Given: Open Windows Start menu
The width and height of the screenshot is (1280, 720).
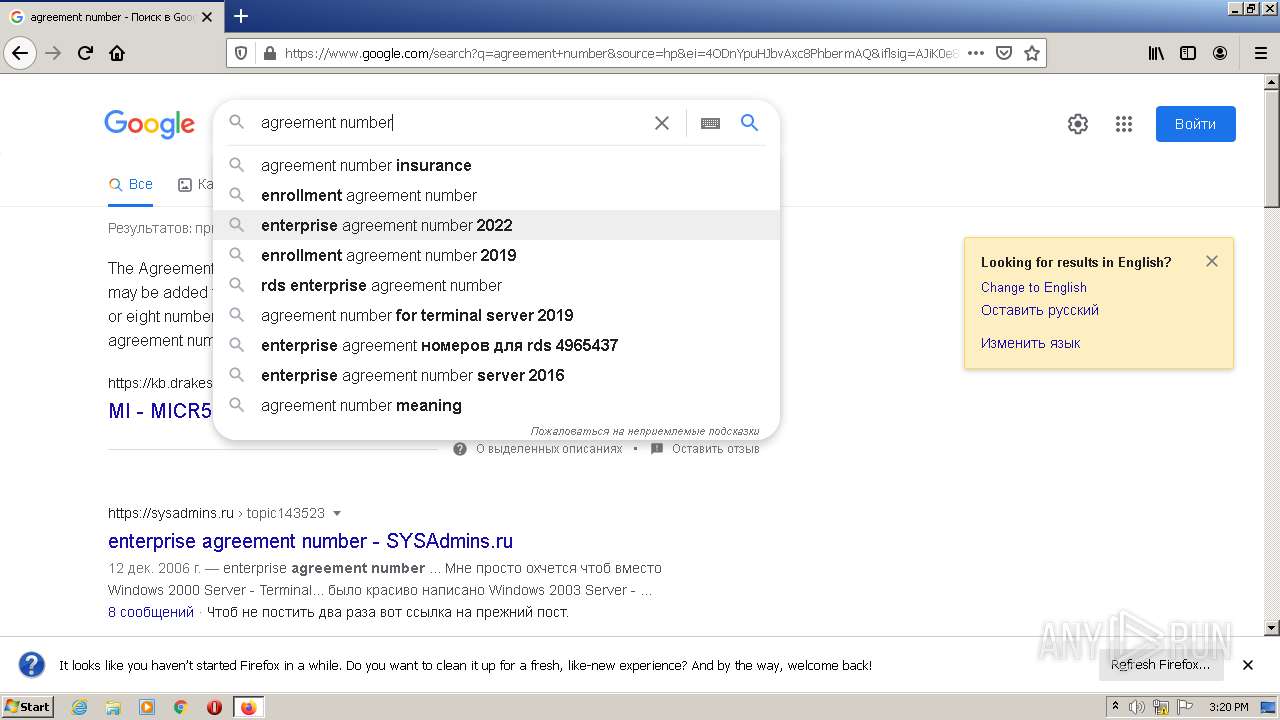Looking at the screenshot, I should (28, 707).
